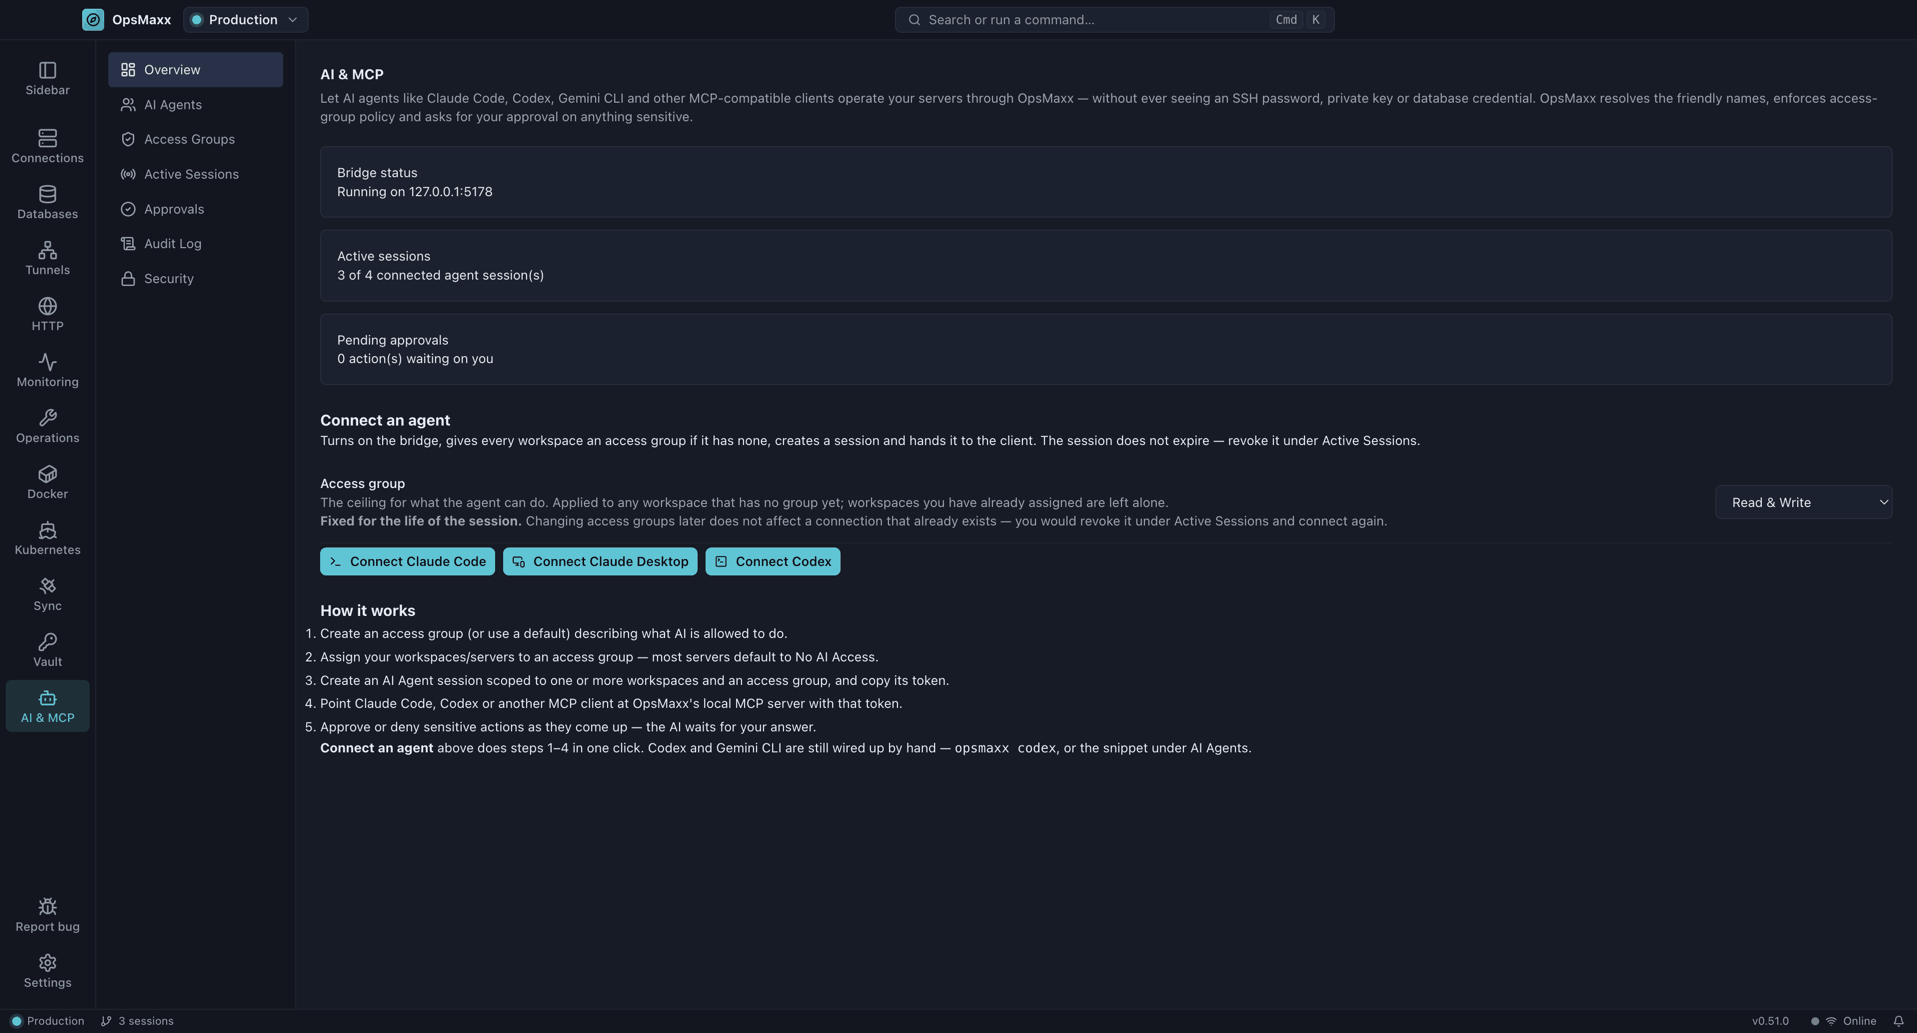Click the Connect Claude Code button
The height and width of the screenshot is (1033, 1917).
click(407, 562)
